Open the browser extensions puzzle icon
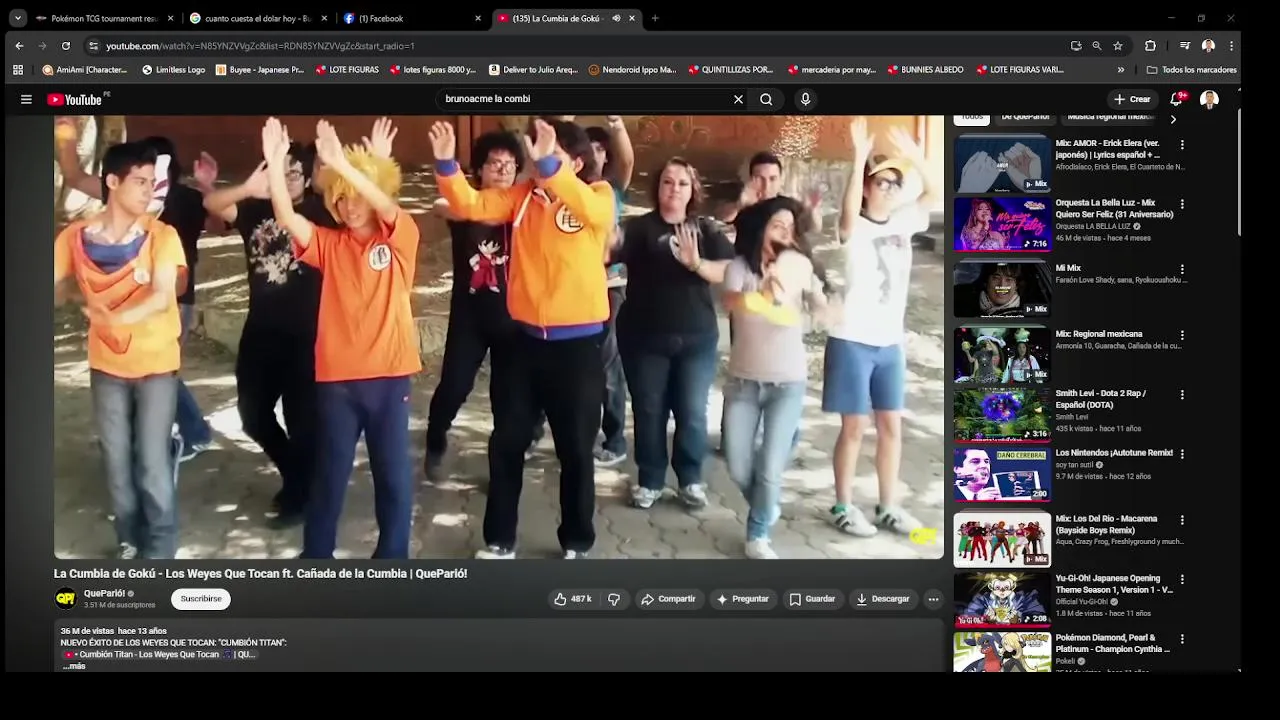Image resolution: width=1280 pixels, height=720 pixels. coord(1150,46)
